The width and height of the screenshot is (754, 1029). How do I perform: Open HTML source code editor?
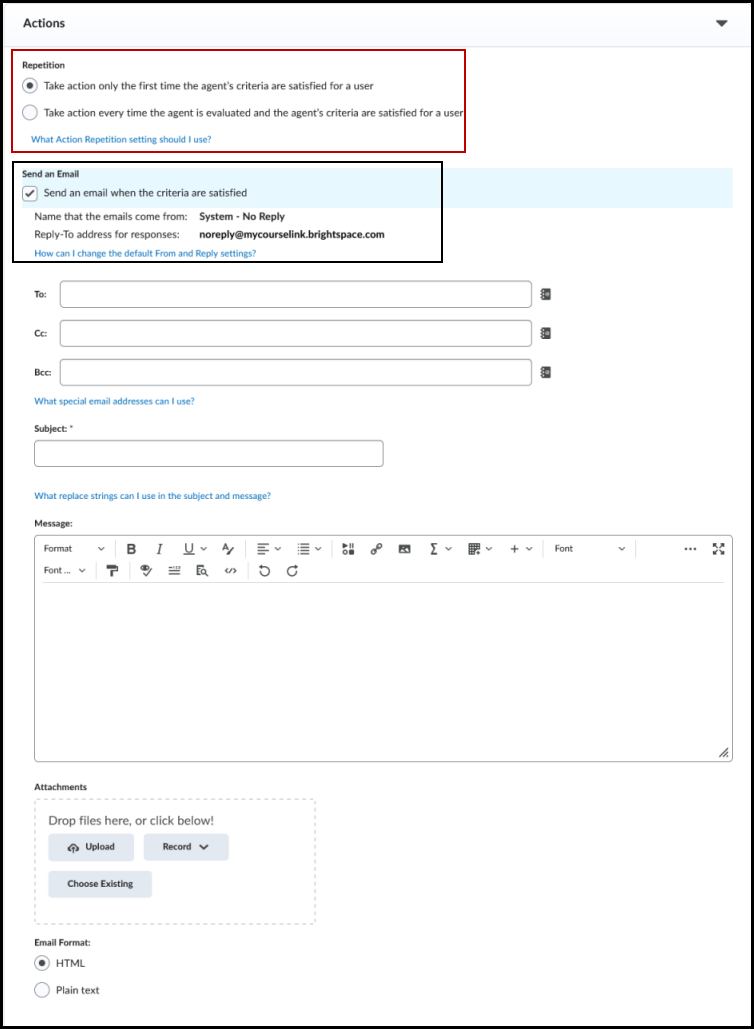pos(230,571)
